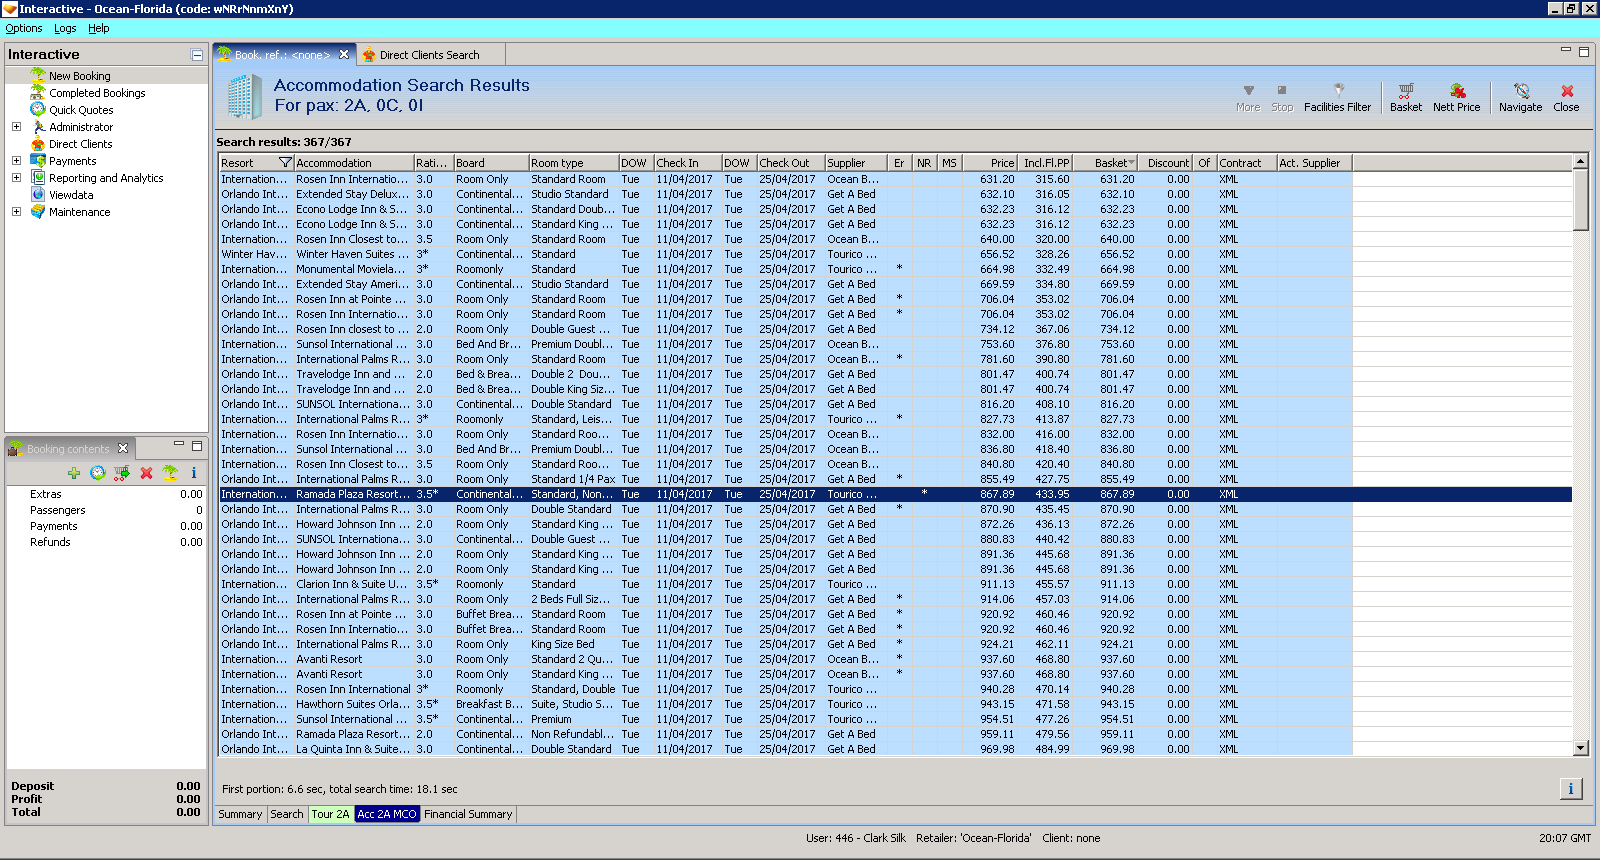This screenshot has width=1600, height=860.
Task: Click the Facilities Filter funnel toolbar button
Action: 1337,98
